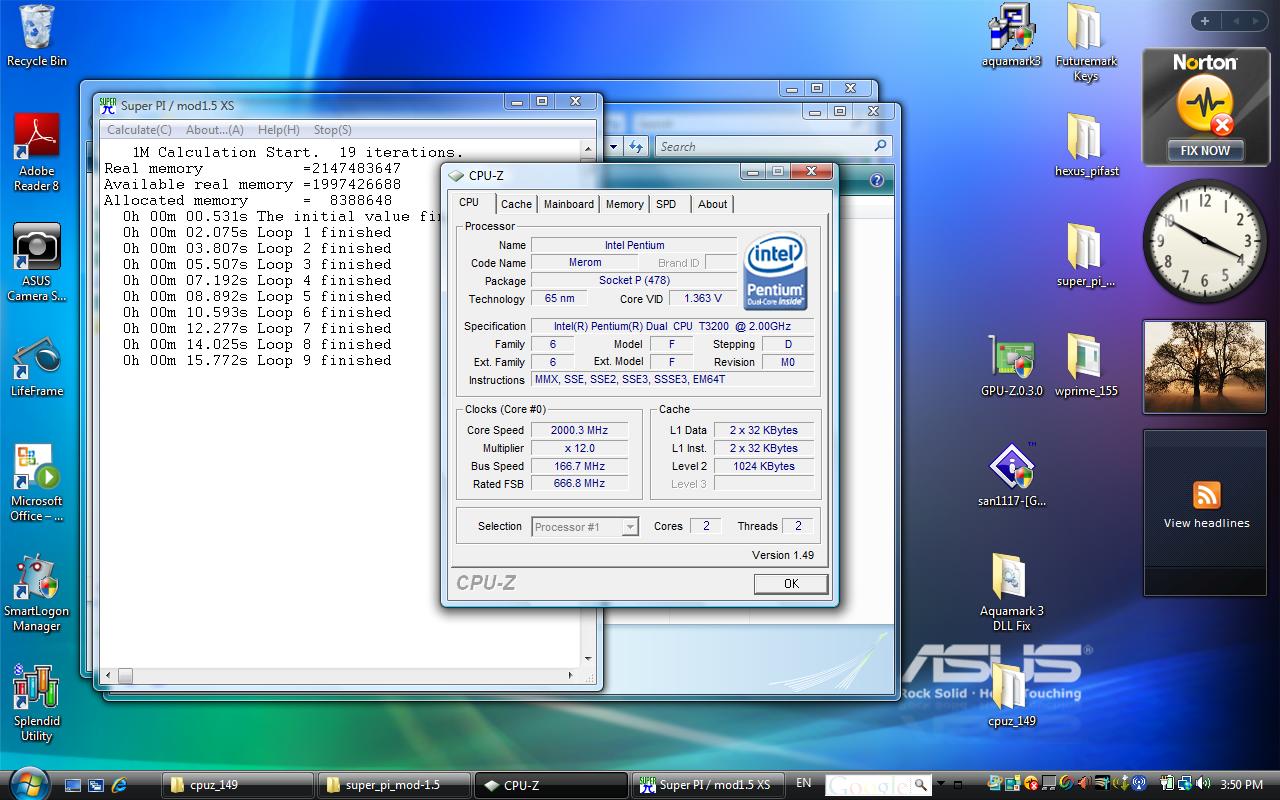Screen dimensions: 1280x800
Task: Click the Google search box in taskbar
Action: click(x=869, y=785)
